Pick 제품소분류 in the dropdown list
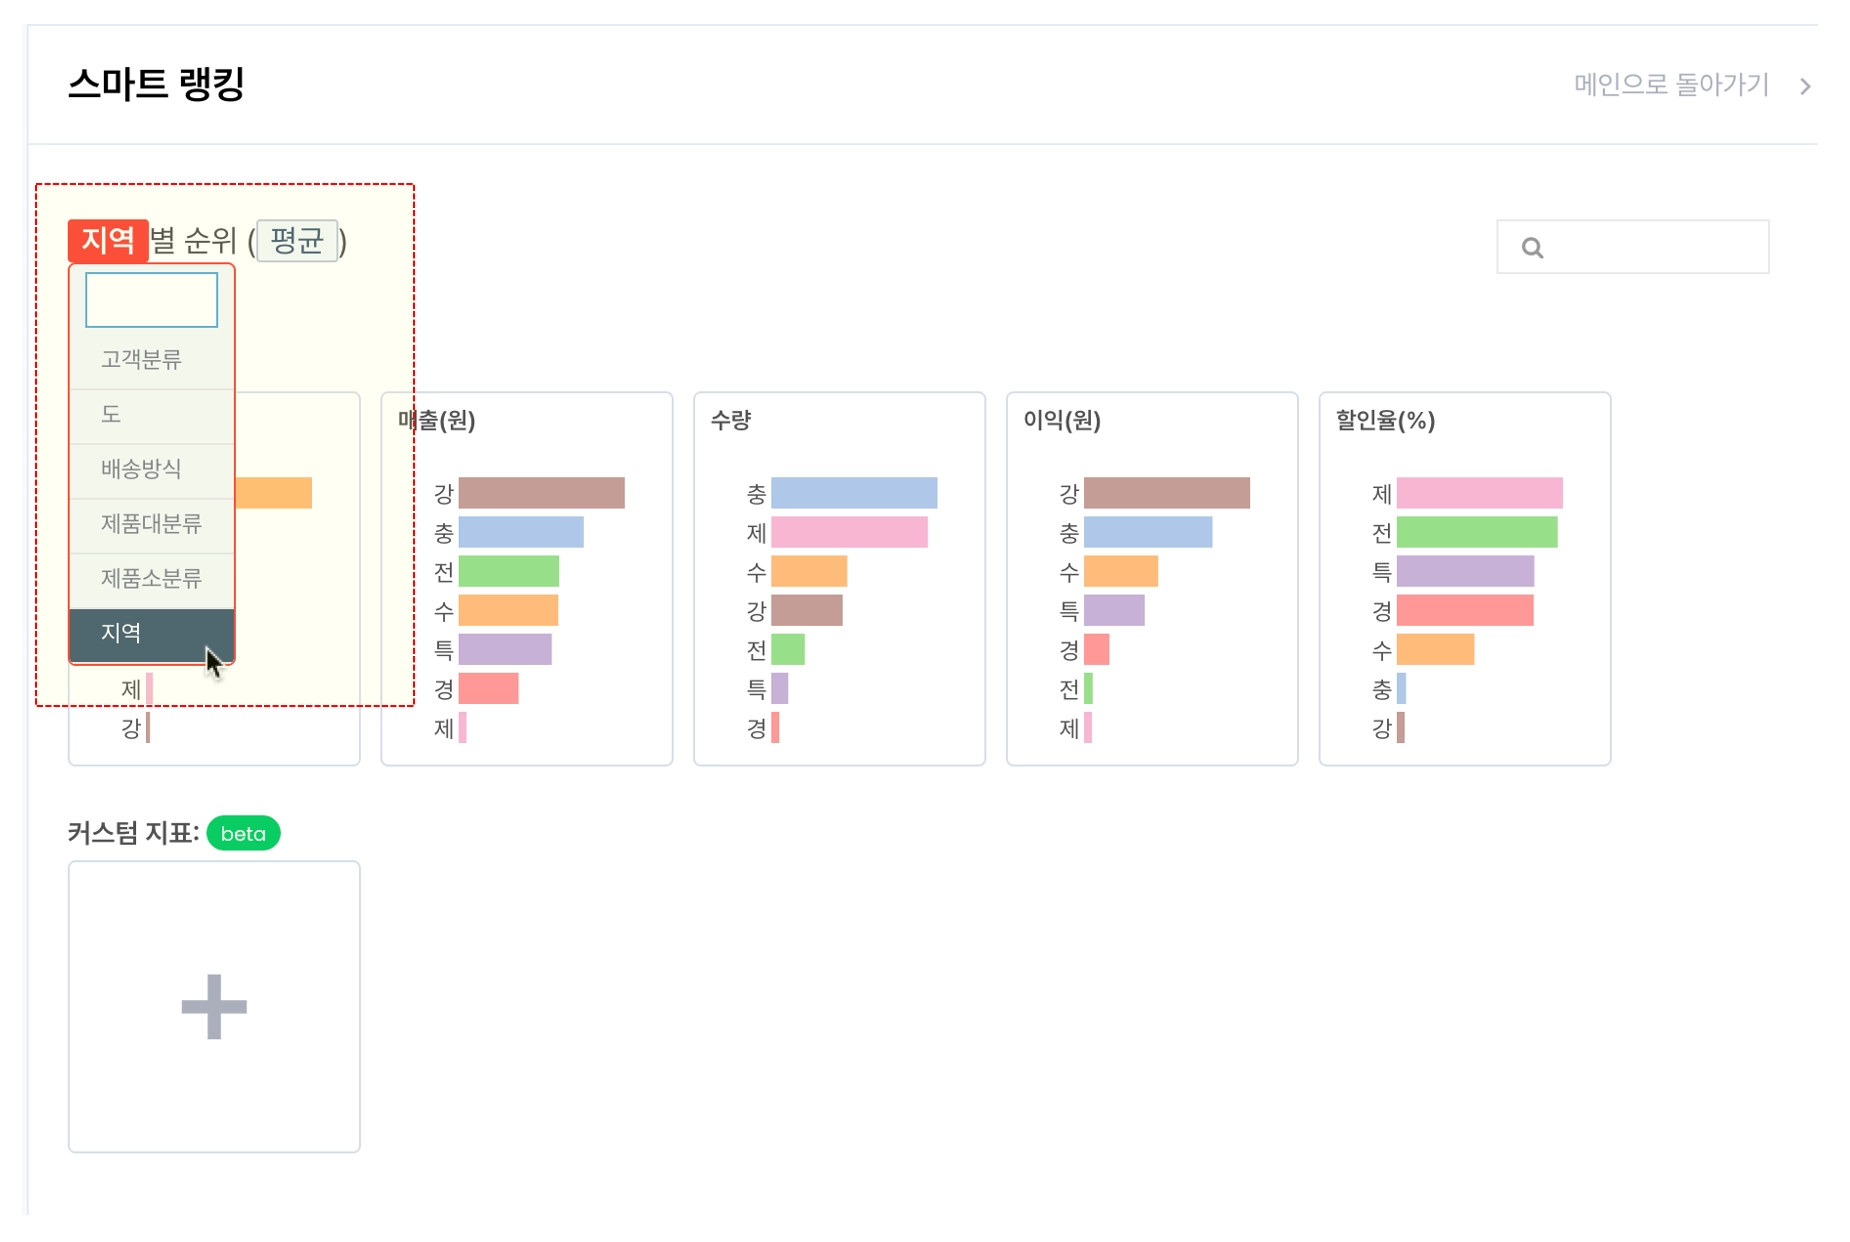The width and height of the screenshot is (1850, 1242). pyautogui.click(x=151, y=578)
